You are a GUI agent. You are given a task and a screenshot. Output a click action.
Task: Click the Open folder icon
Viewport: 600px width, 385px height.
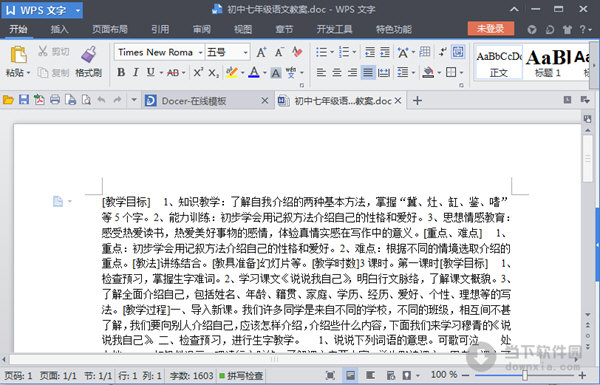(x=8, y=100)
